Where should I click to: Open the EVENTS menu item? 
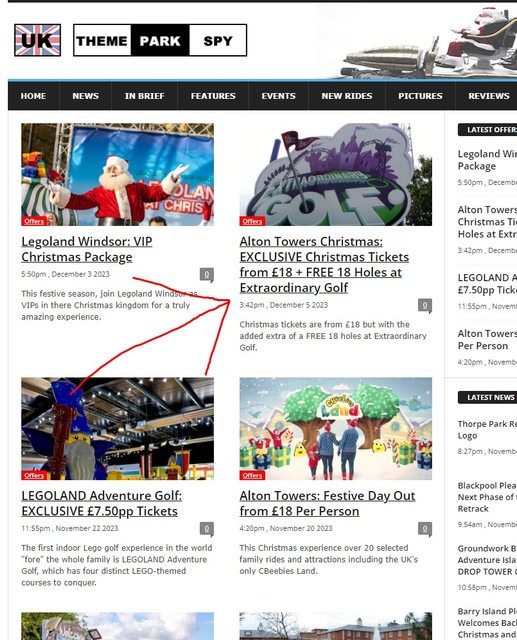tap(279, 96)
